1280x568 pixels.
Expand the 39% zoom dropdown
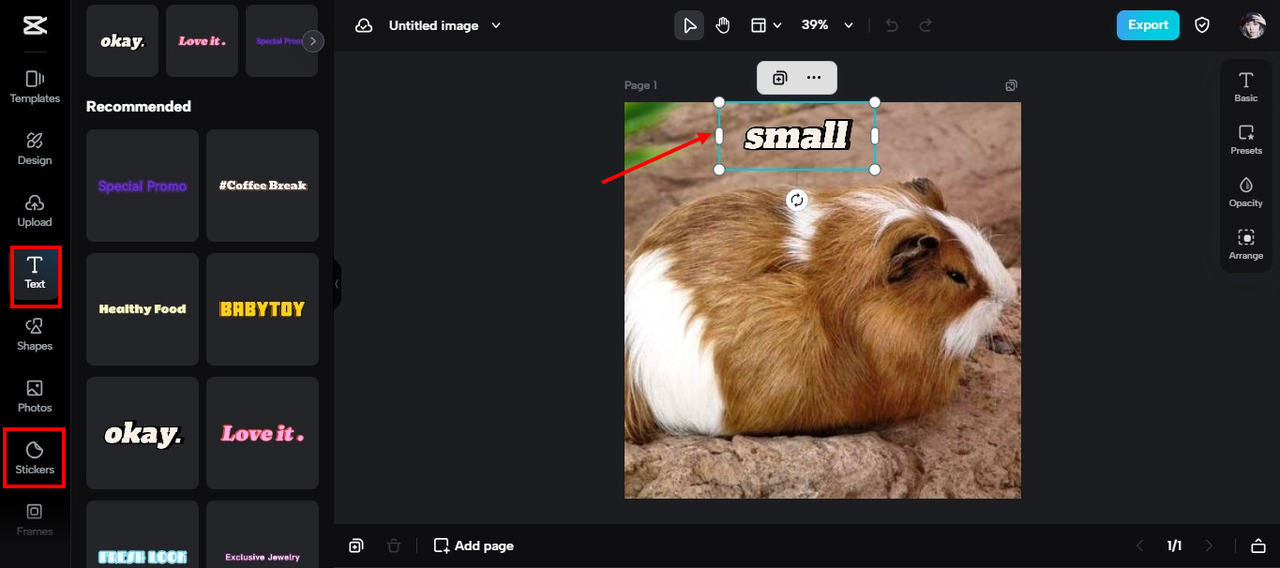(x=848, y=25)
